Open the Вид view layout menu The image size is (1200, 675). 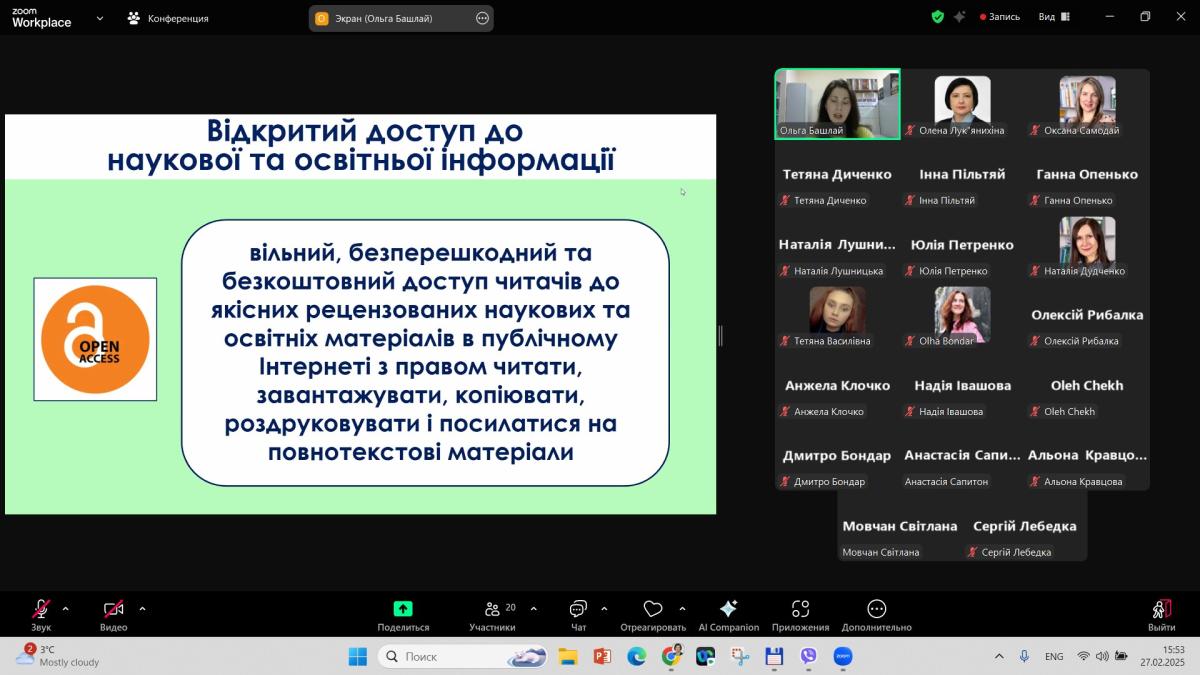click(1053, 17)
